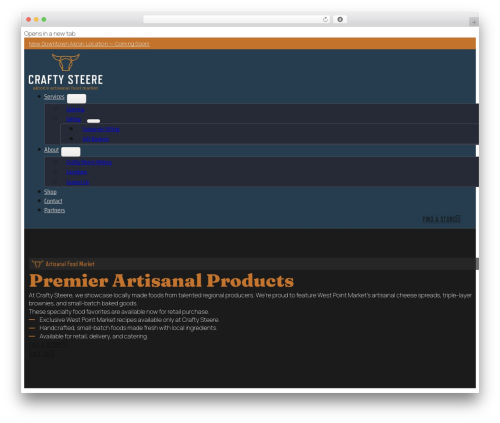Click the Crafty Steere wordmark text

[x=66, y=80]
